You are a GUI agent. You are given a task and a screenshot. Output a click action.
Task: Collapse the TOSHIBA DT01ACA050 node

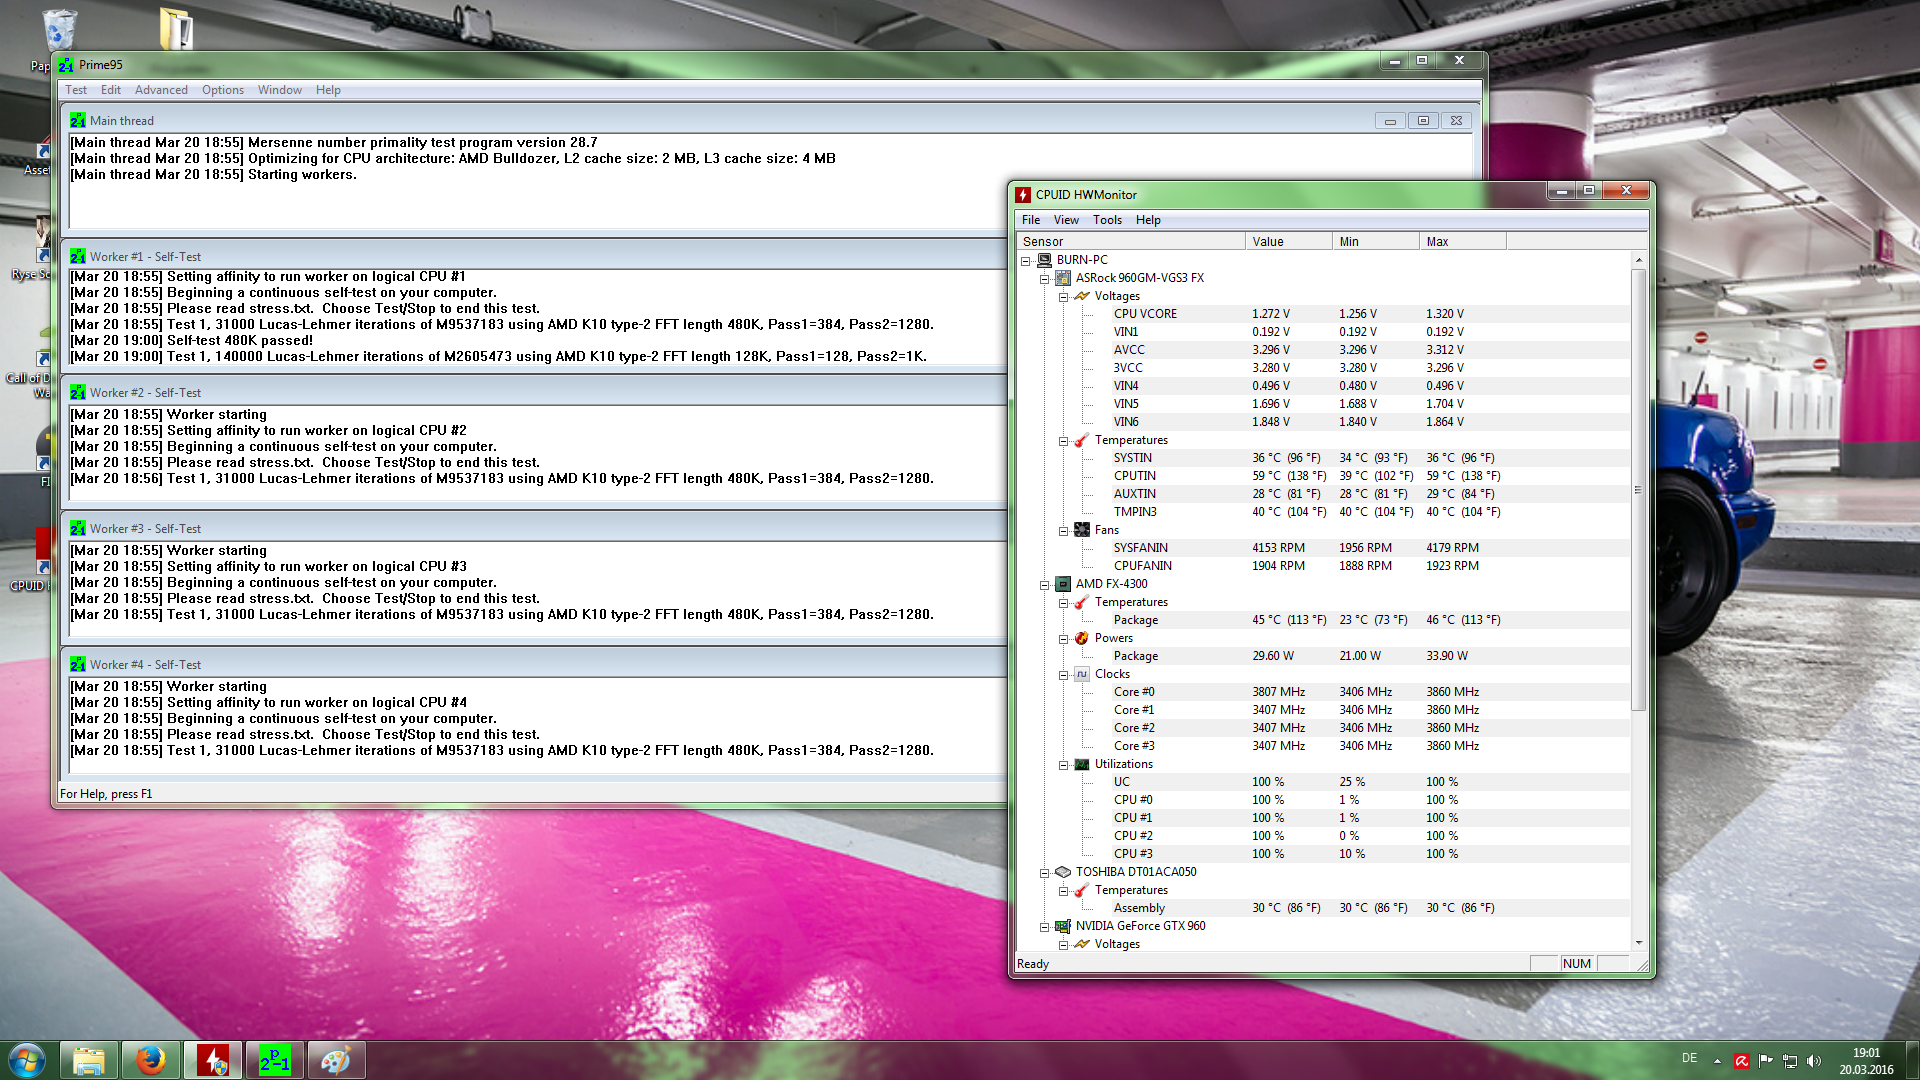(1045, 873)
